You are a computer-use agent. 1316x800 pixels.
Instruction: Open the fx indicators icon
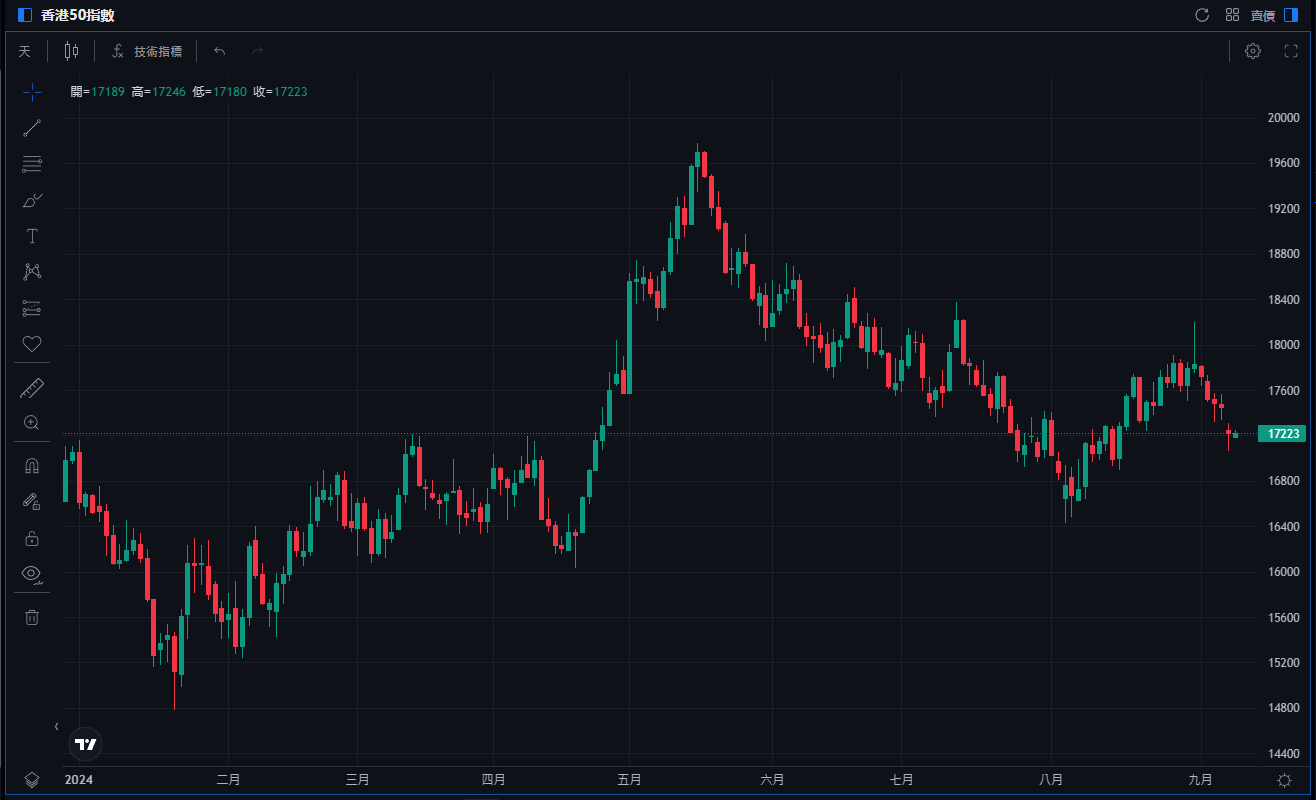(117, 51)
